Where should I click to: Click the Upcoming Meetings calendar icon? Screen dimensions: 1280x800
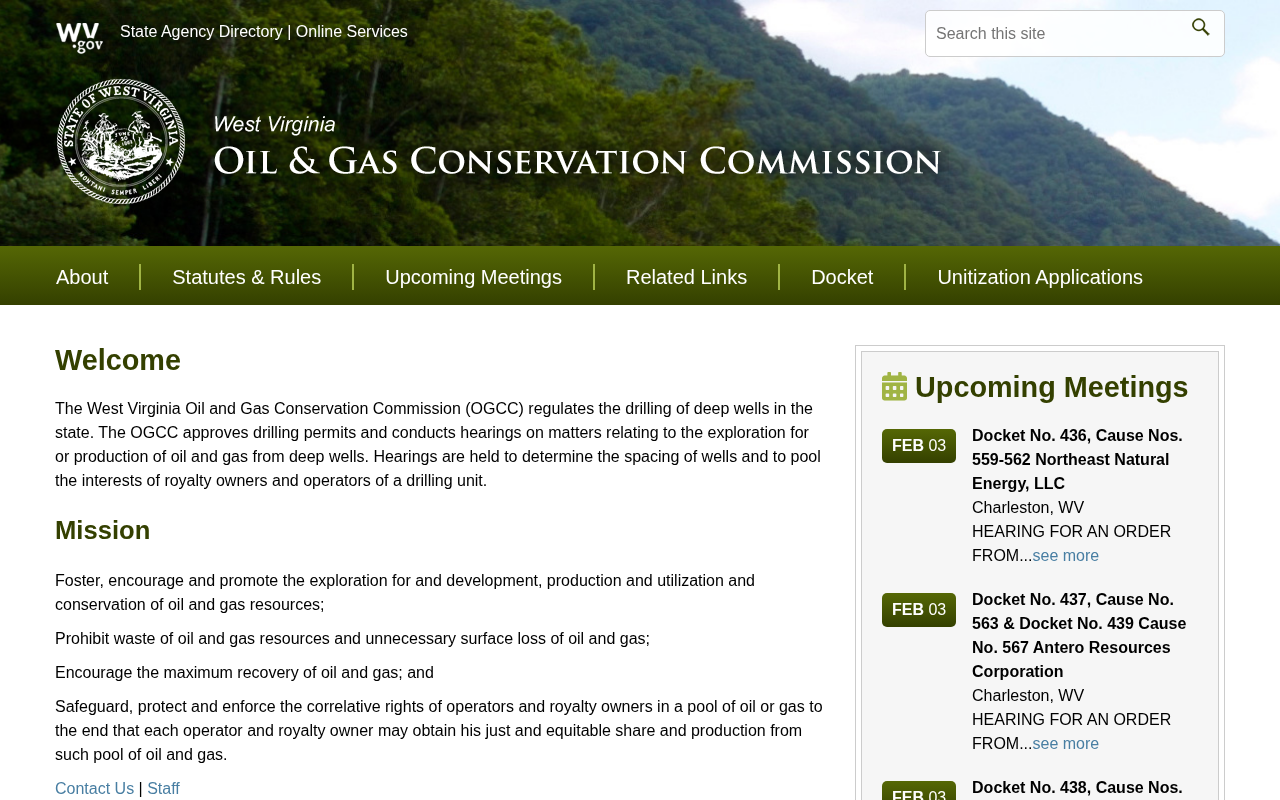pos(894,387)
